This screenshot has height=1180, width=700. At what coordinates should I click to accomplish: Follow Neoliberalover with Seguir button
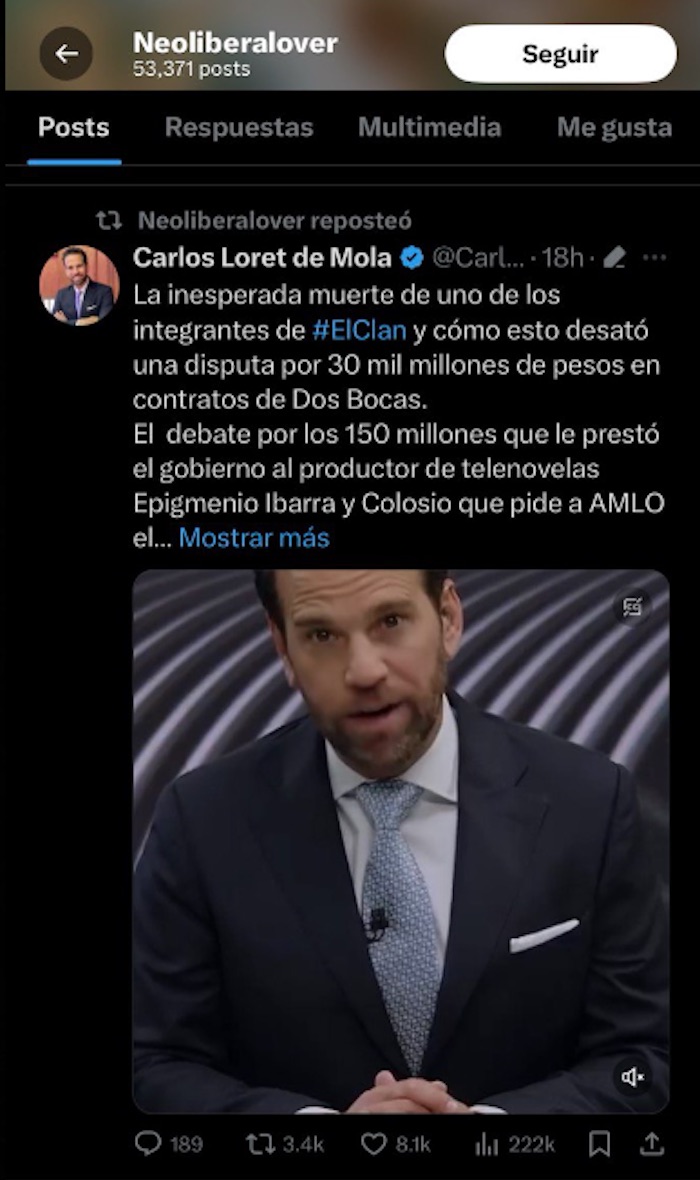pos(561,54)
